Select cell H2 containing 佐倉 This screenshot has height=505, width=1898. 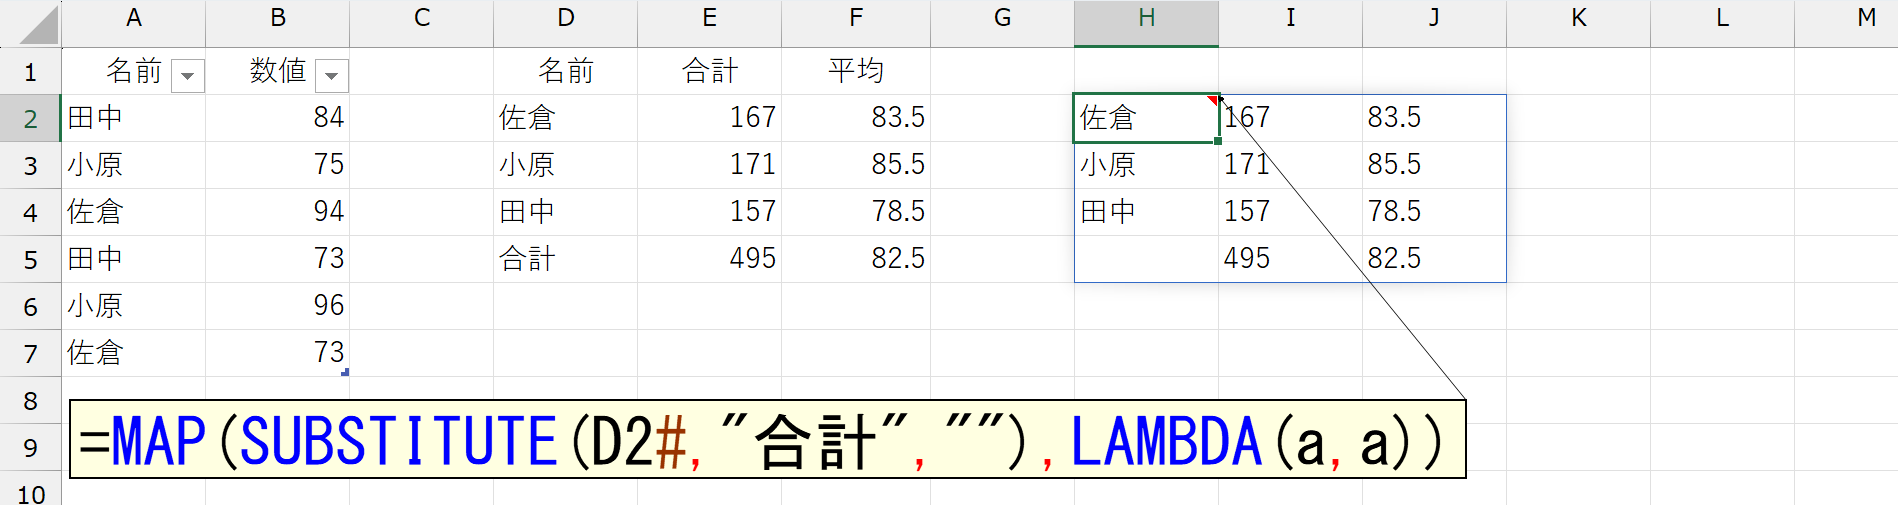(x=1140, y=118)
